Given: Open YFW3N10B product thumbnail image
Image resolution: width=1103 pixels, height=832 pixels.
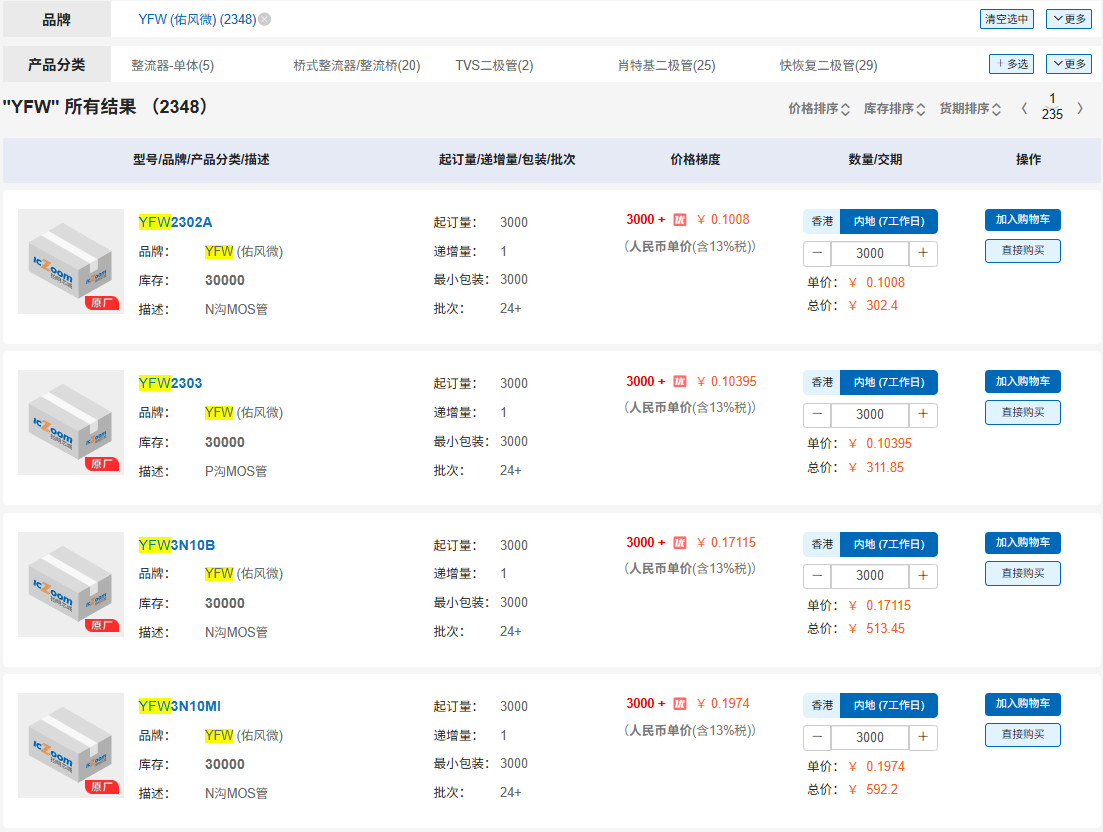Looking at the screenshot, I should click(71, 584).
